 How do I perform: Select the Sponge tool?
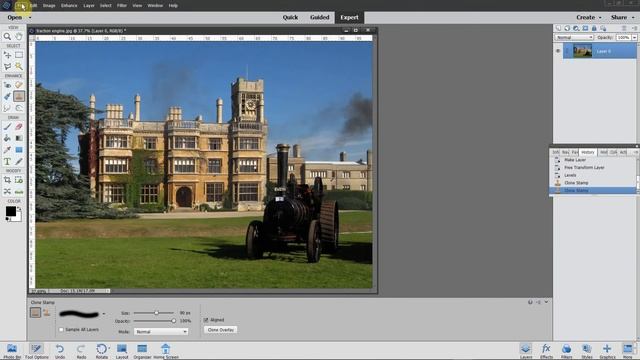19,108
